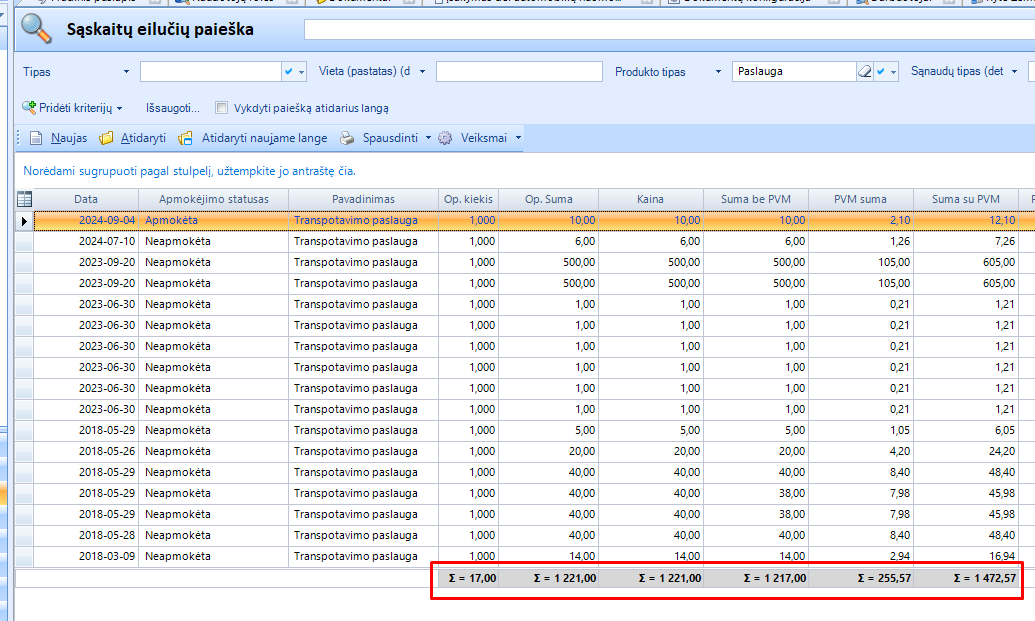Screen dimensions: 1035x621
Task: Click the checkmark icon beside Paslauga field
Action: (881, 71)
